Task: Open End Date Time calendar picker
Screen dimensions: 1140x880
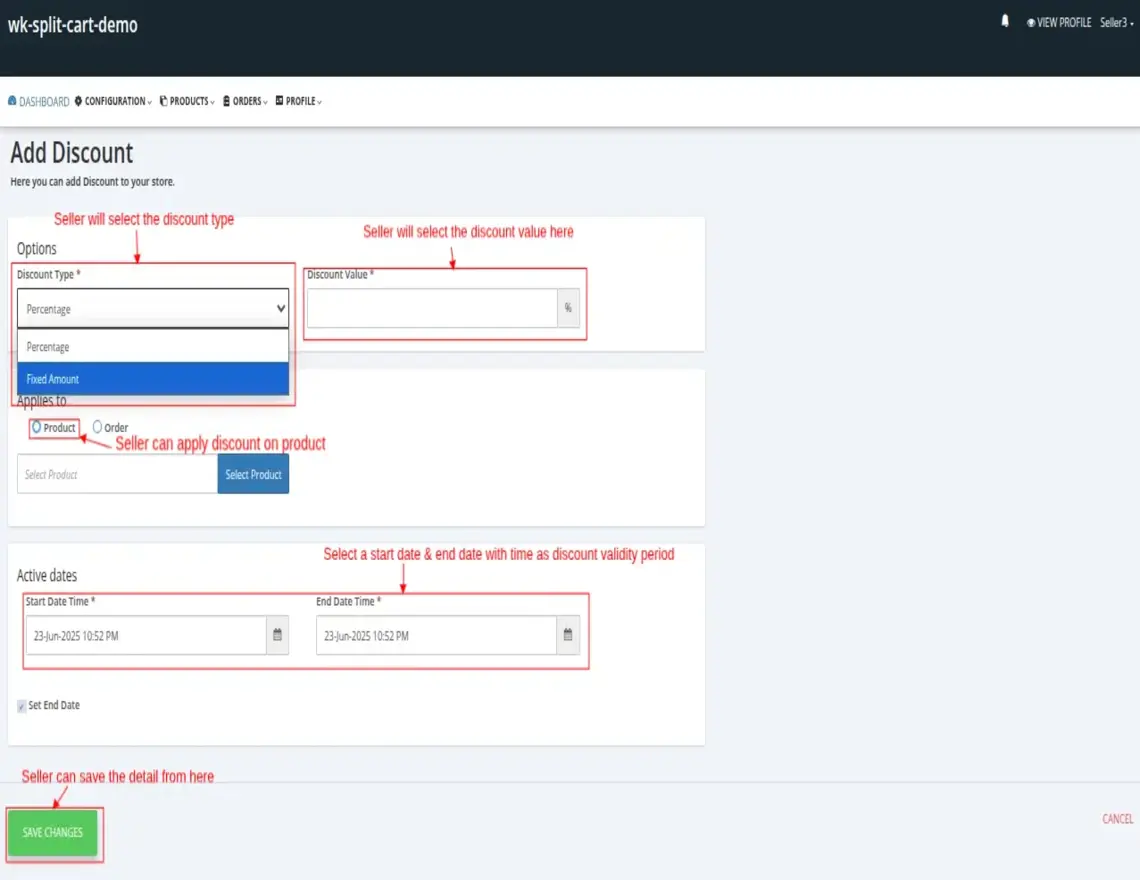Action: (x=568, y=635)
